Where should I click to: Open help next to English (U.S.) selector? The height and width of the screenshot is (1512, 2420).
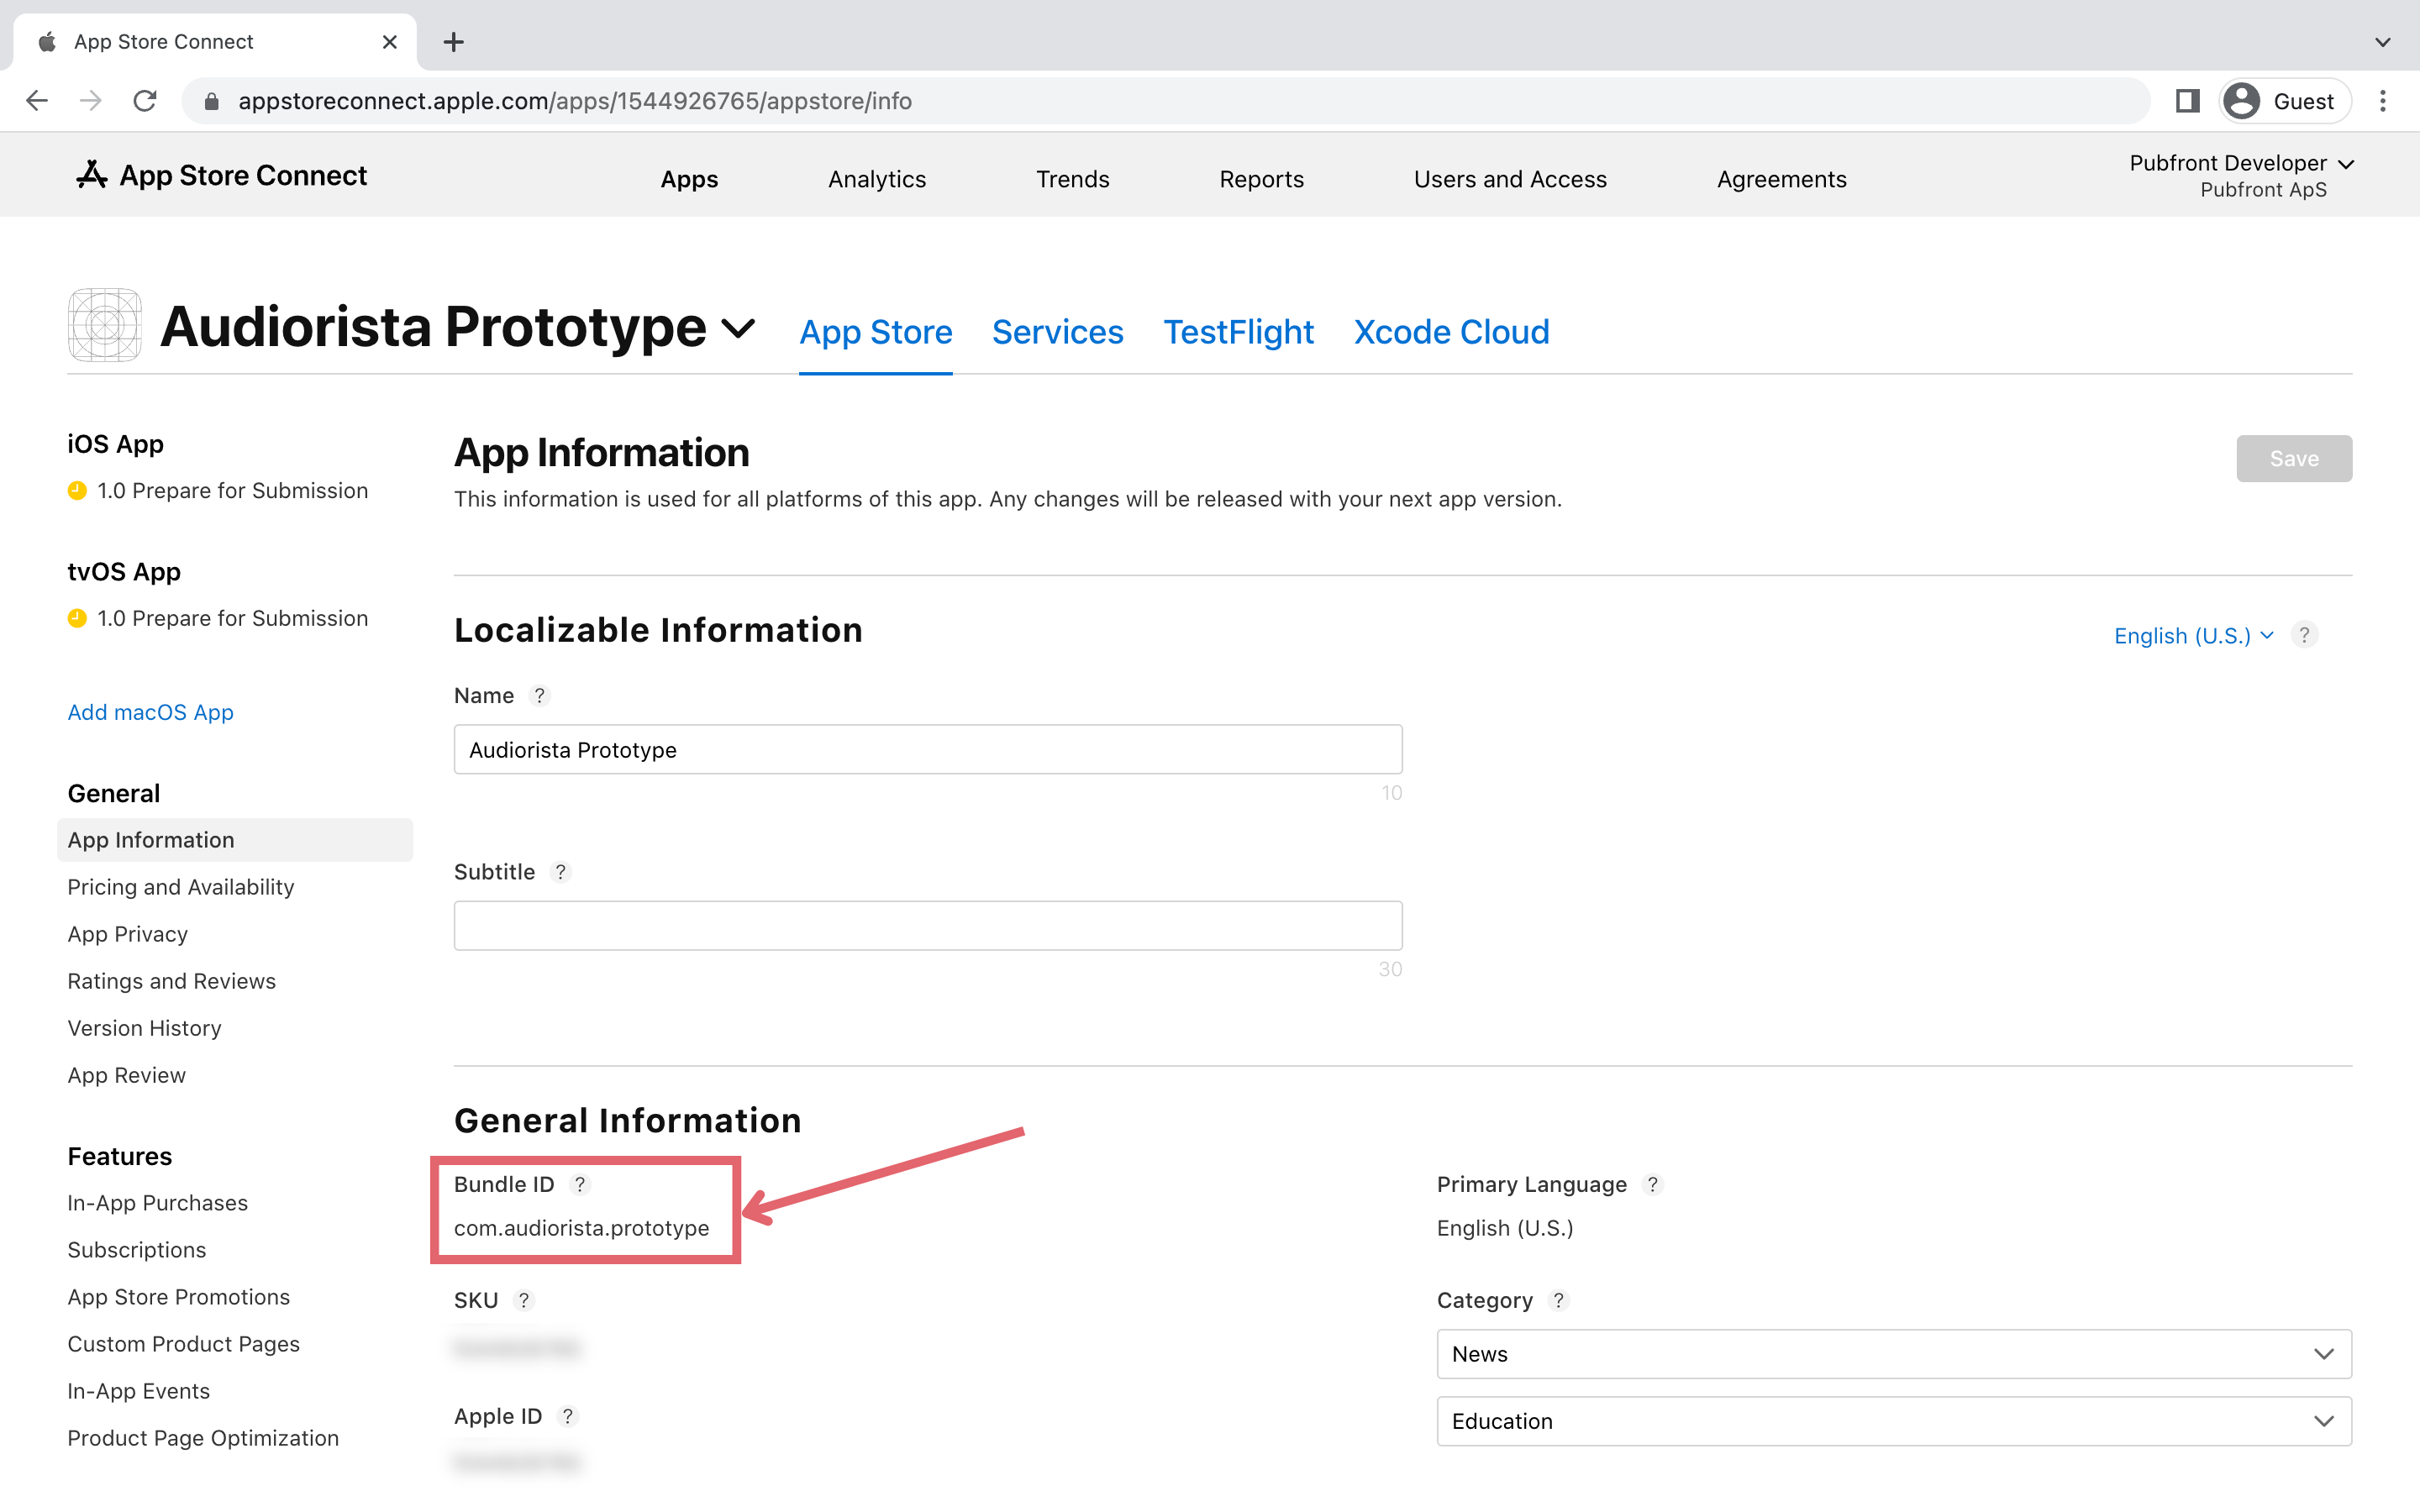2304,635
